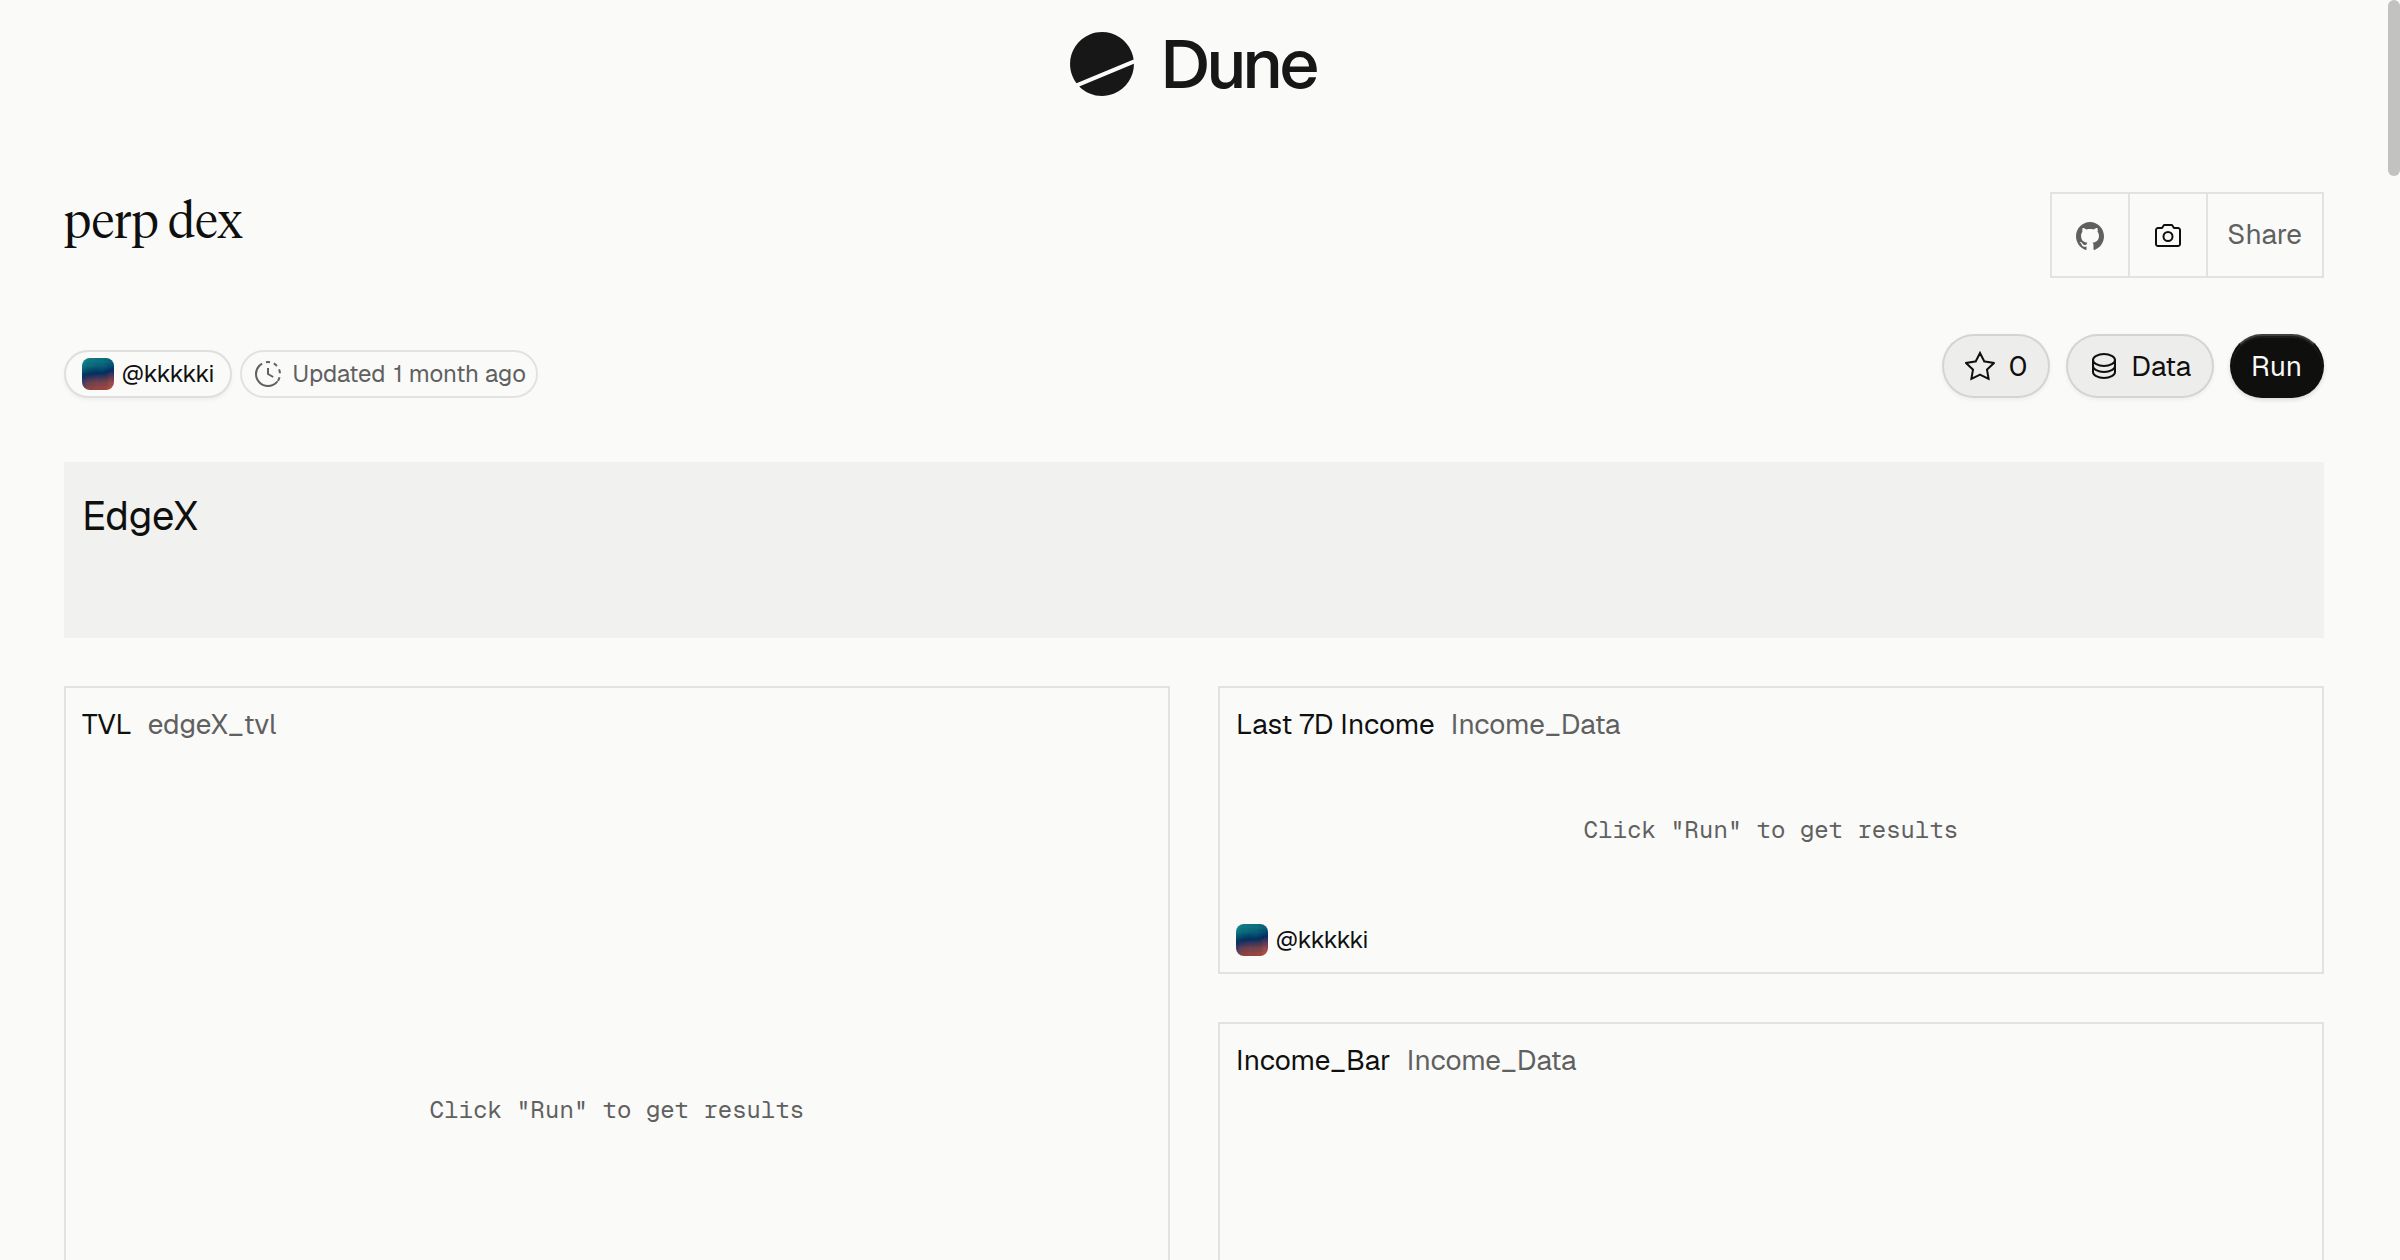Open Income_Data link beside Last 7D Income

tap(1535, 724)
